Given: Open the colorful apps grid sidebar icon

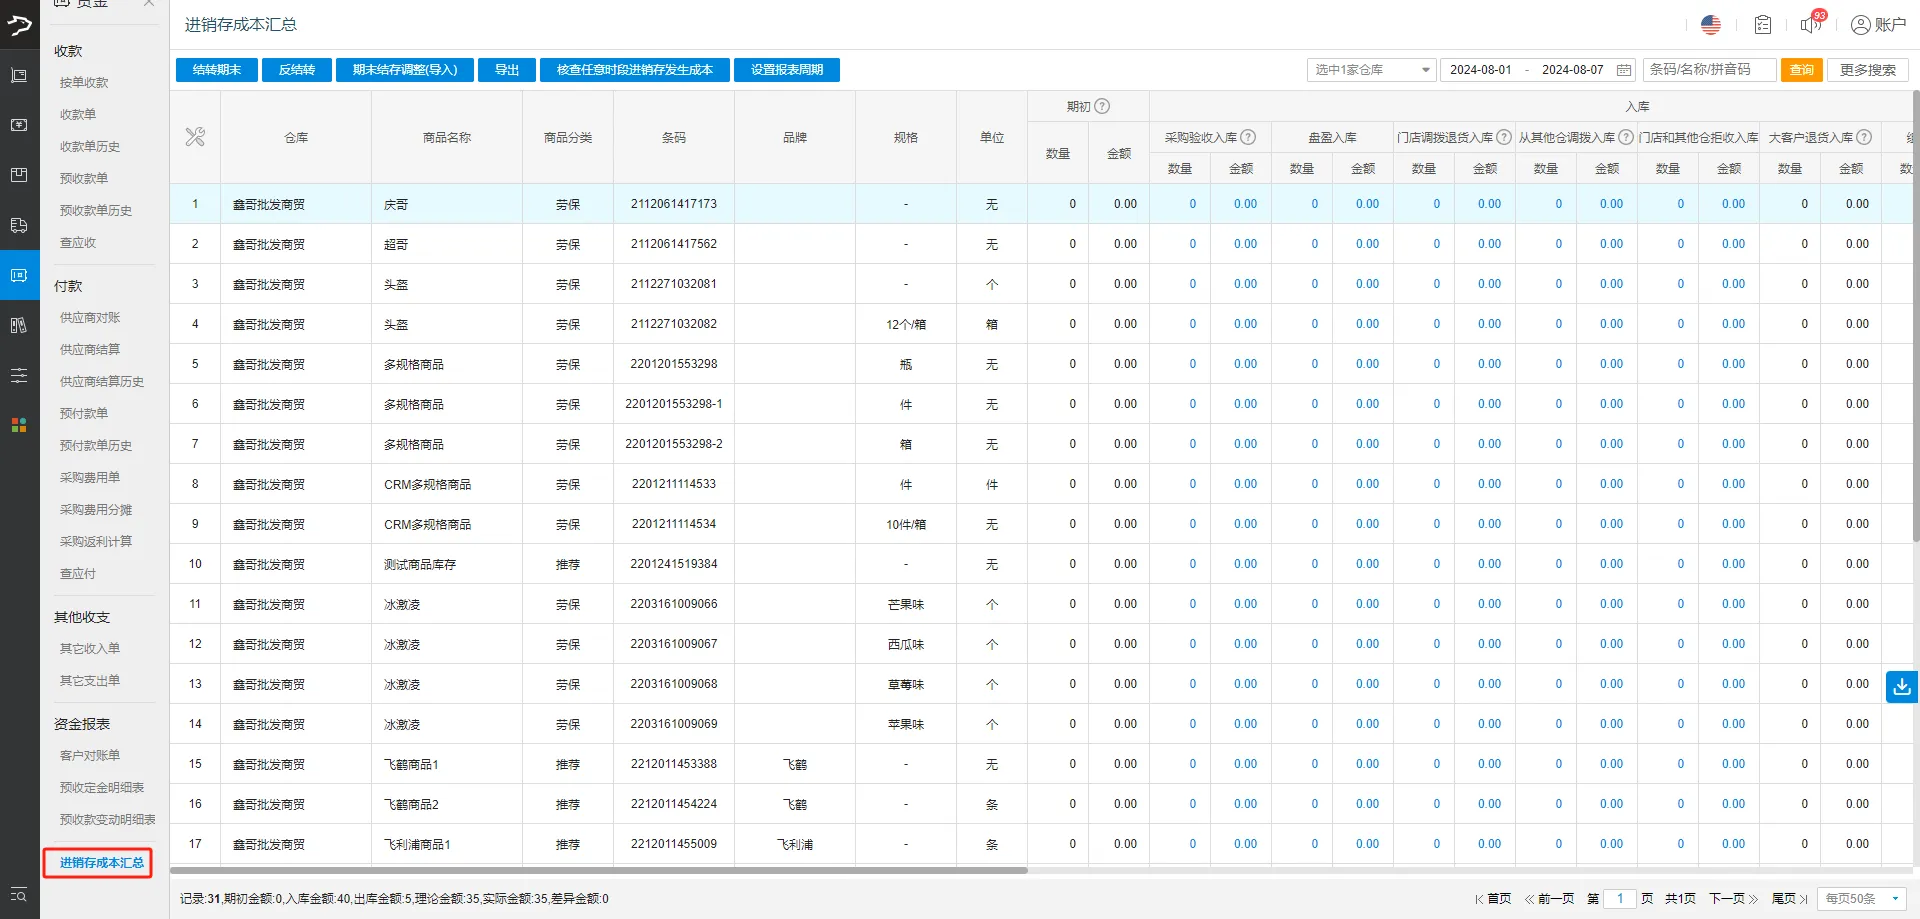Looking at the screenshot, I should tap(19, 425).
